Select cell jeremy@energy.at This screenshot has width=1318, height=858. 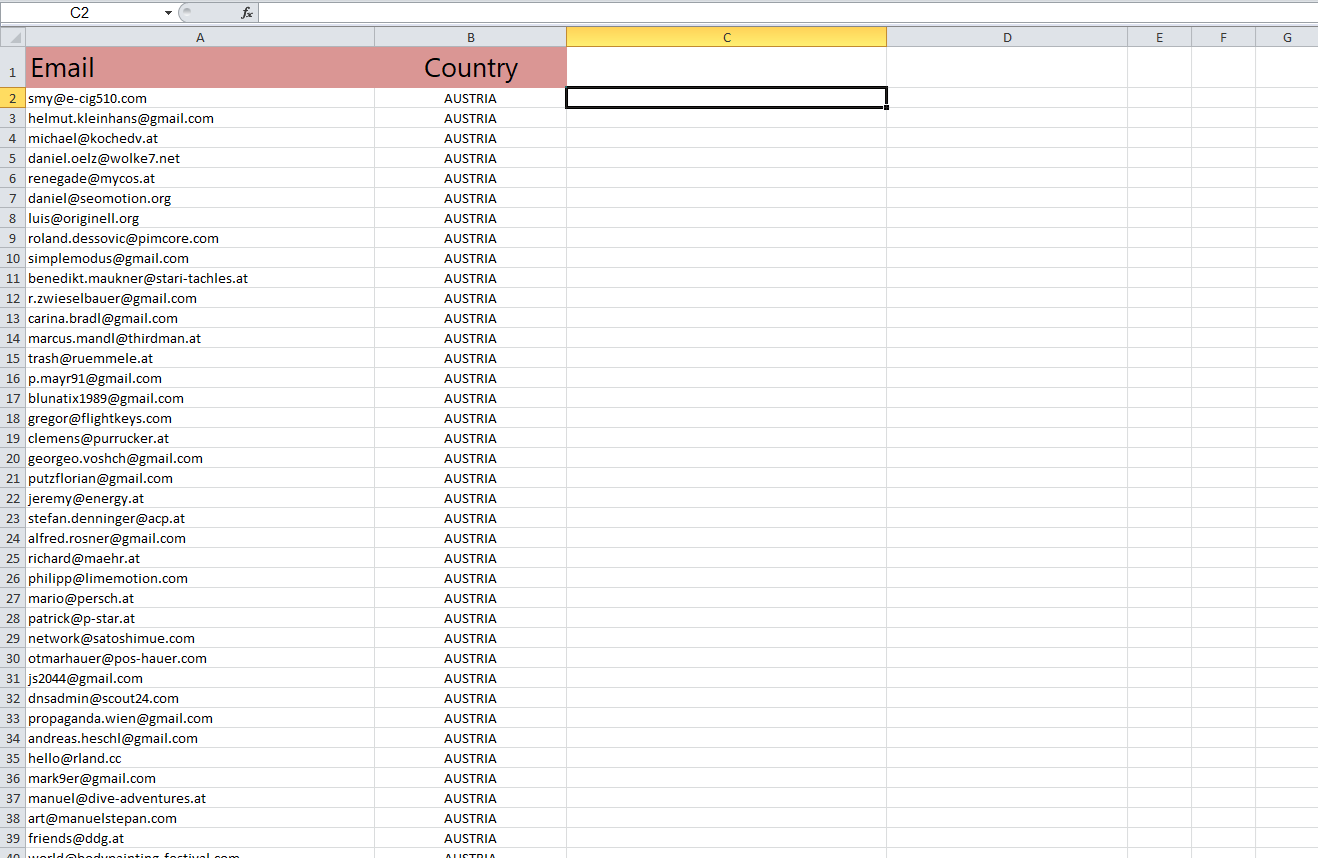[200, 498]
